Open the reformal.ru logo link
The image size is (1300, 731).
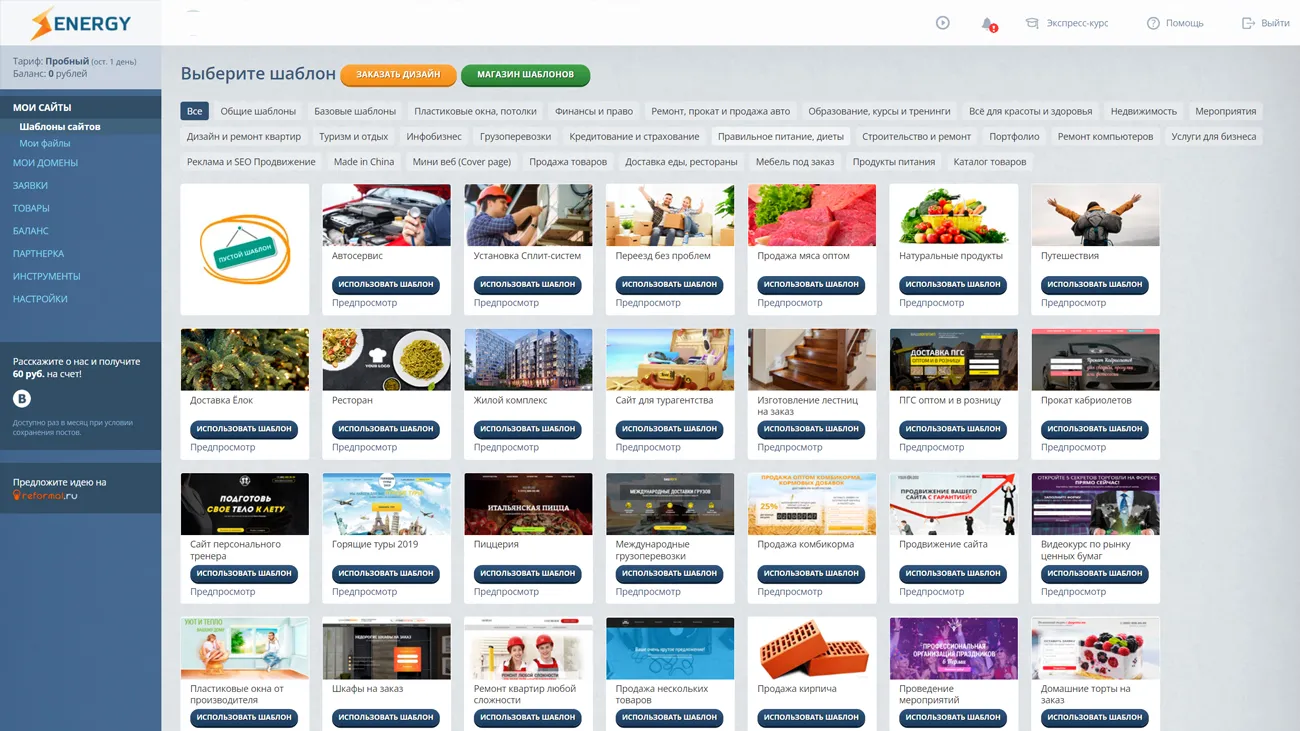click(x=45, y=495)
